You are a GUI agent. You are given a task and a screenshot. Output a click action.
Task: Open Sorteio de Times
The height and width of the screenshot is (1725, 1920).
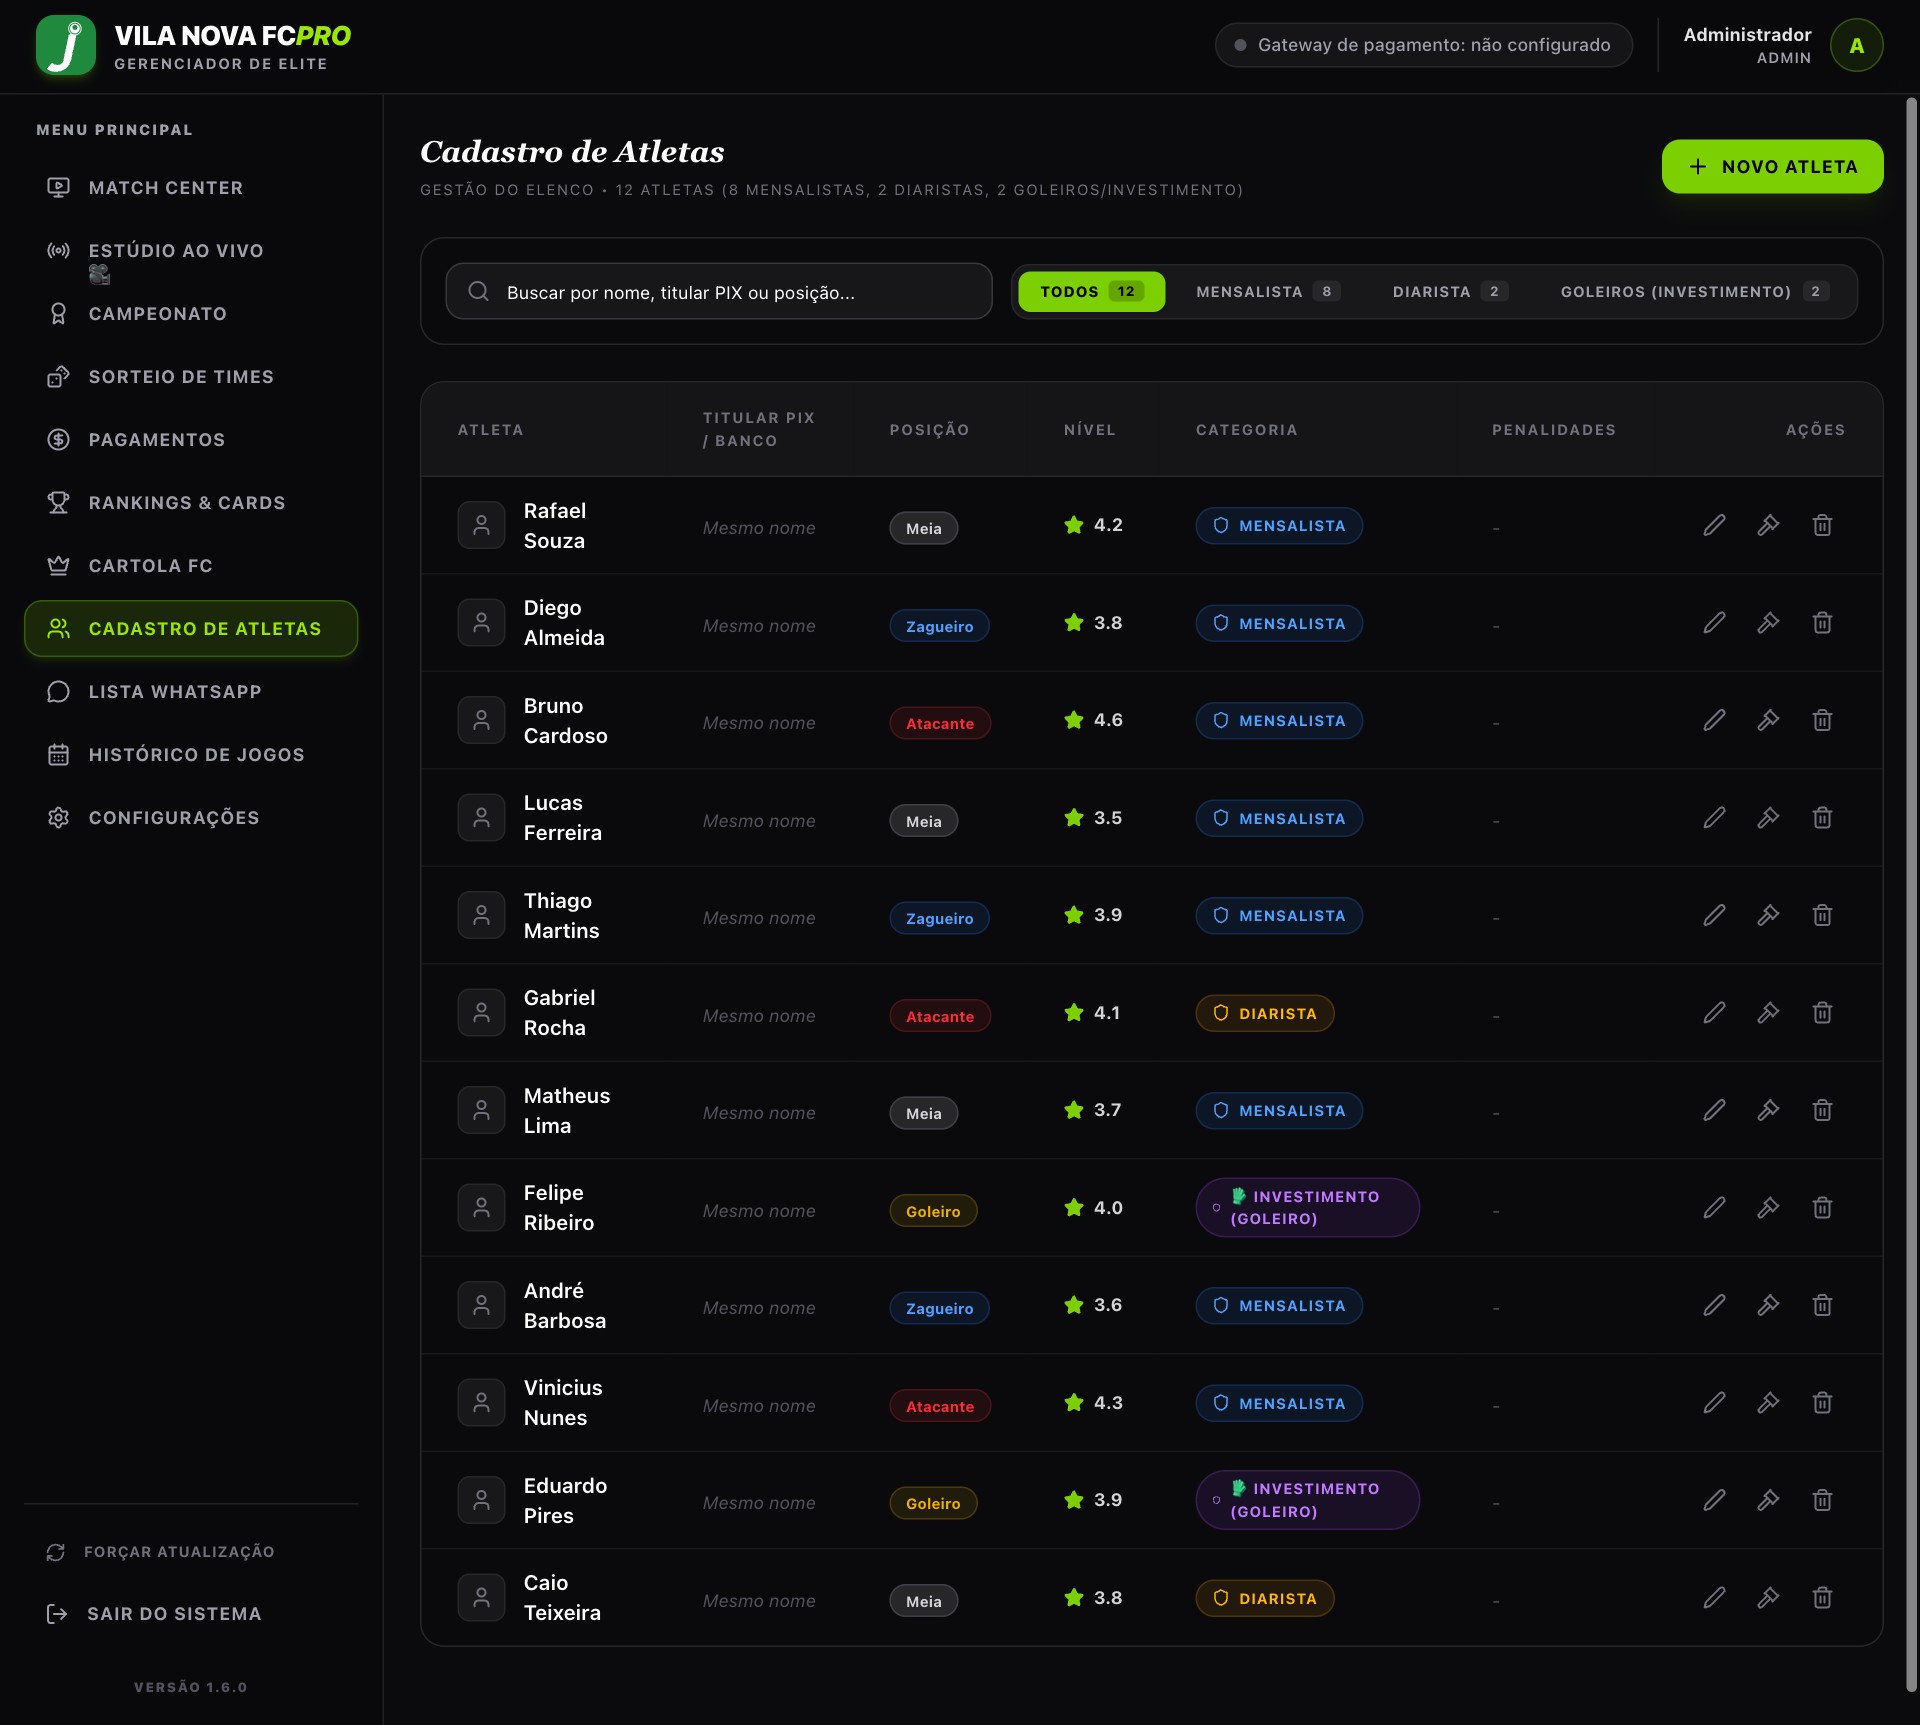point(191,377)
